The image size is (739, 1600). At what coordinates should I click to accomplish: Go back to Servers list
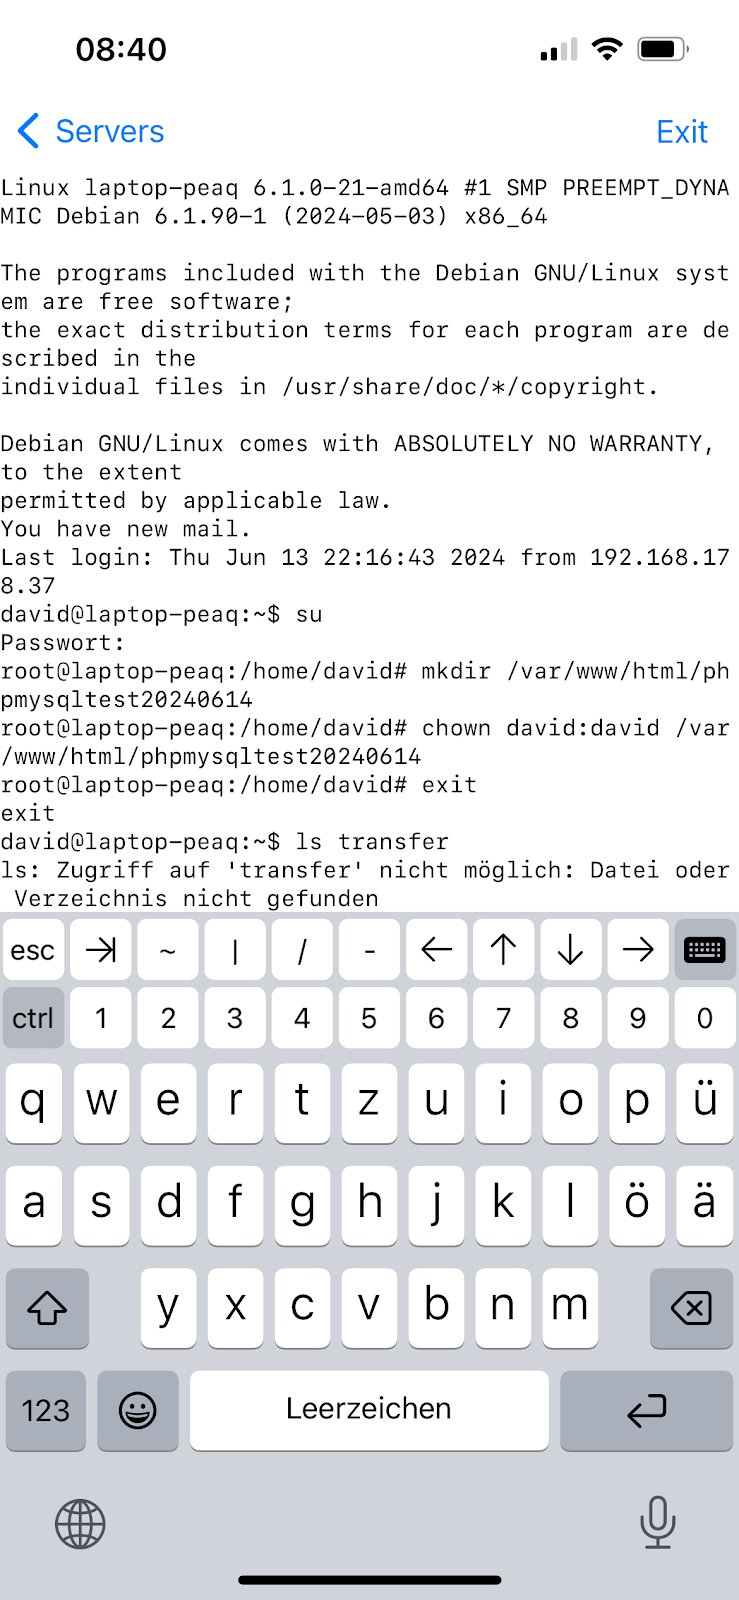tap(90, 131)
